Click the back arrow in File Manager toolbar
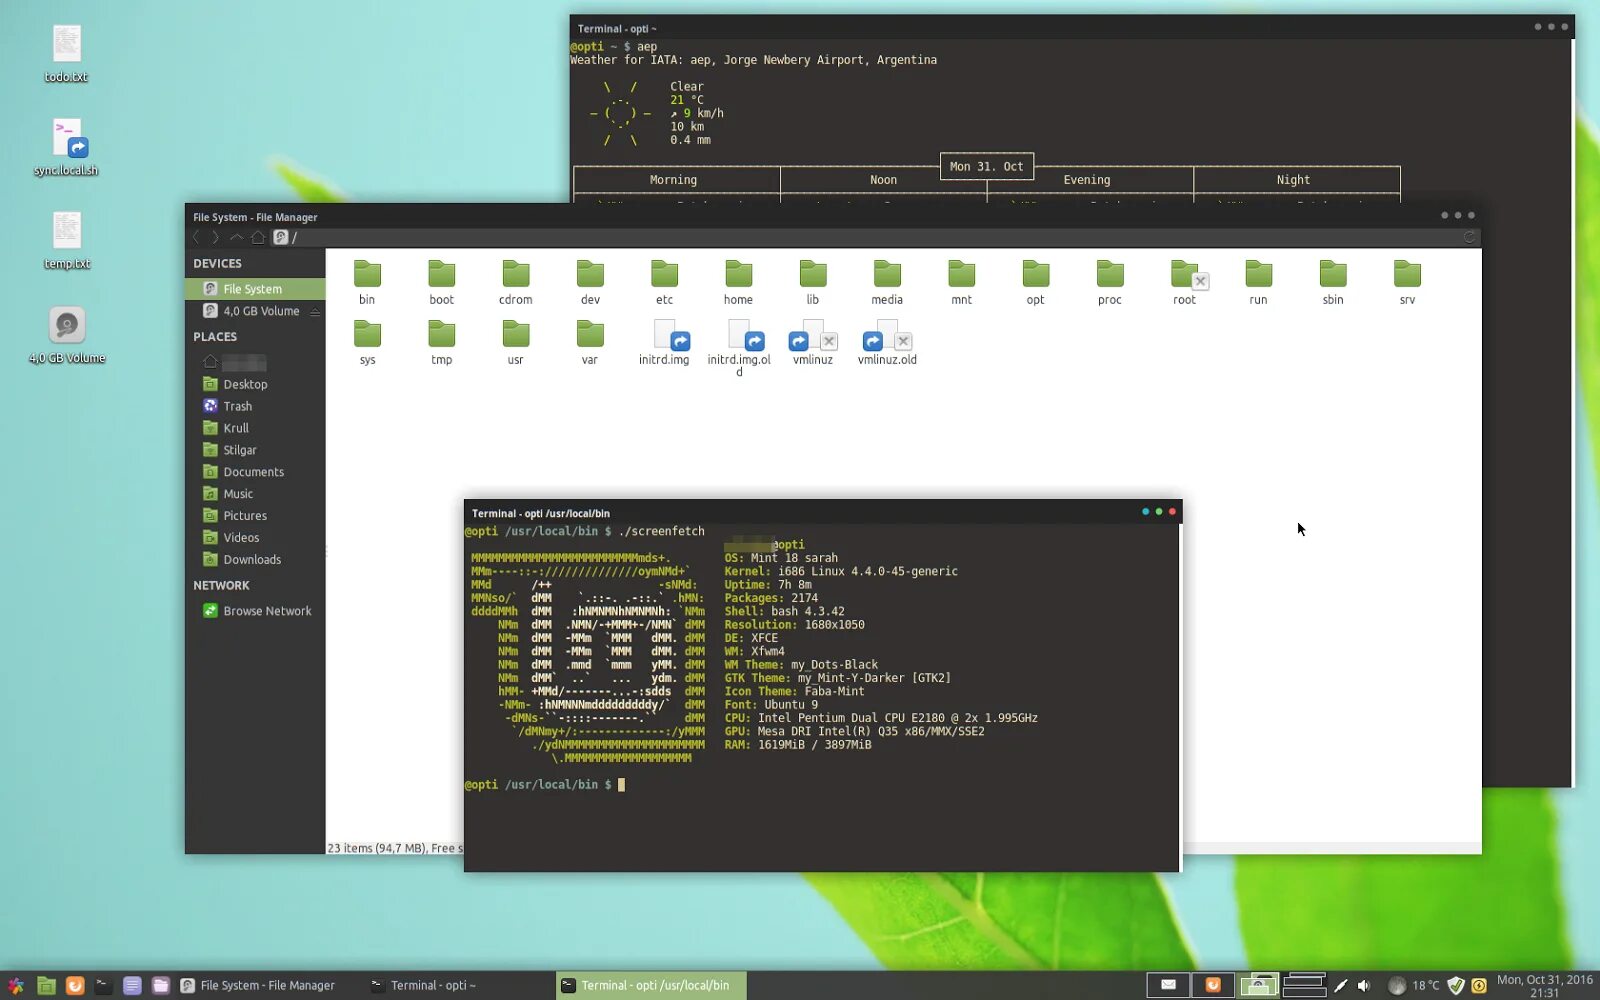This screenshot has width=1600, height=1000. click(x=196, y=237)
